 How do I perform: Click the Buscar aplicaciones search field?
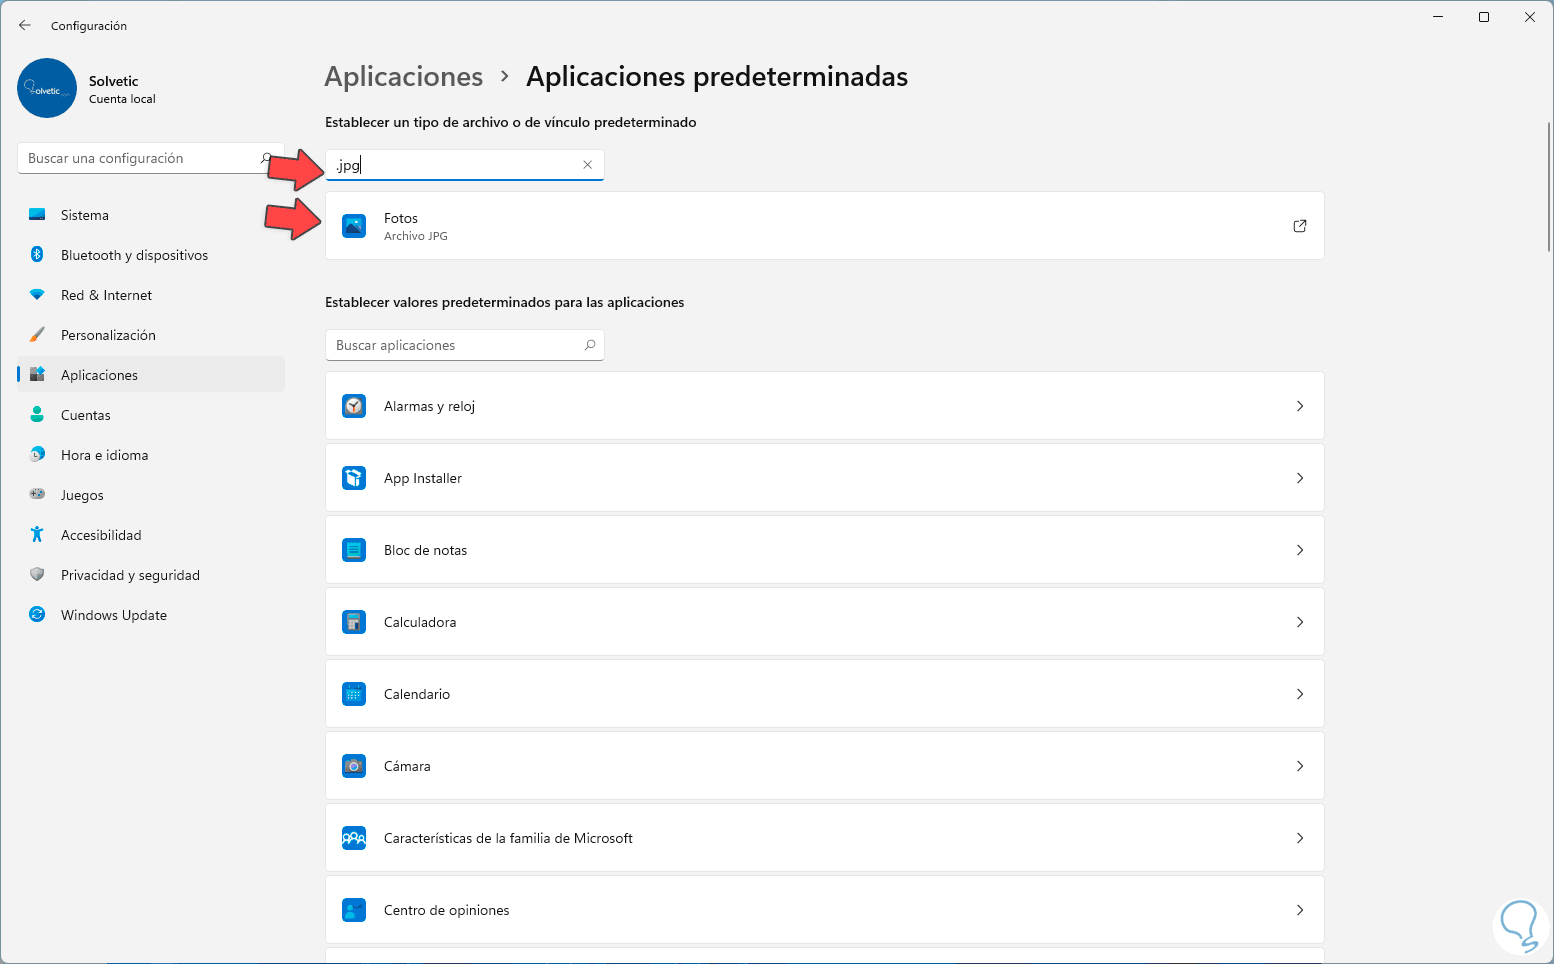(456, 345)
